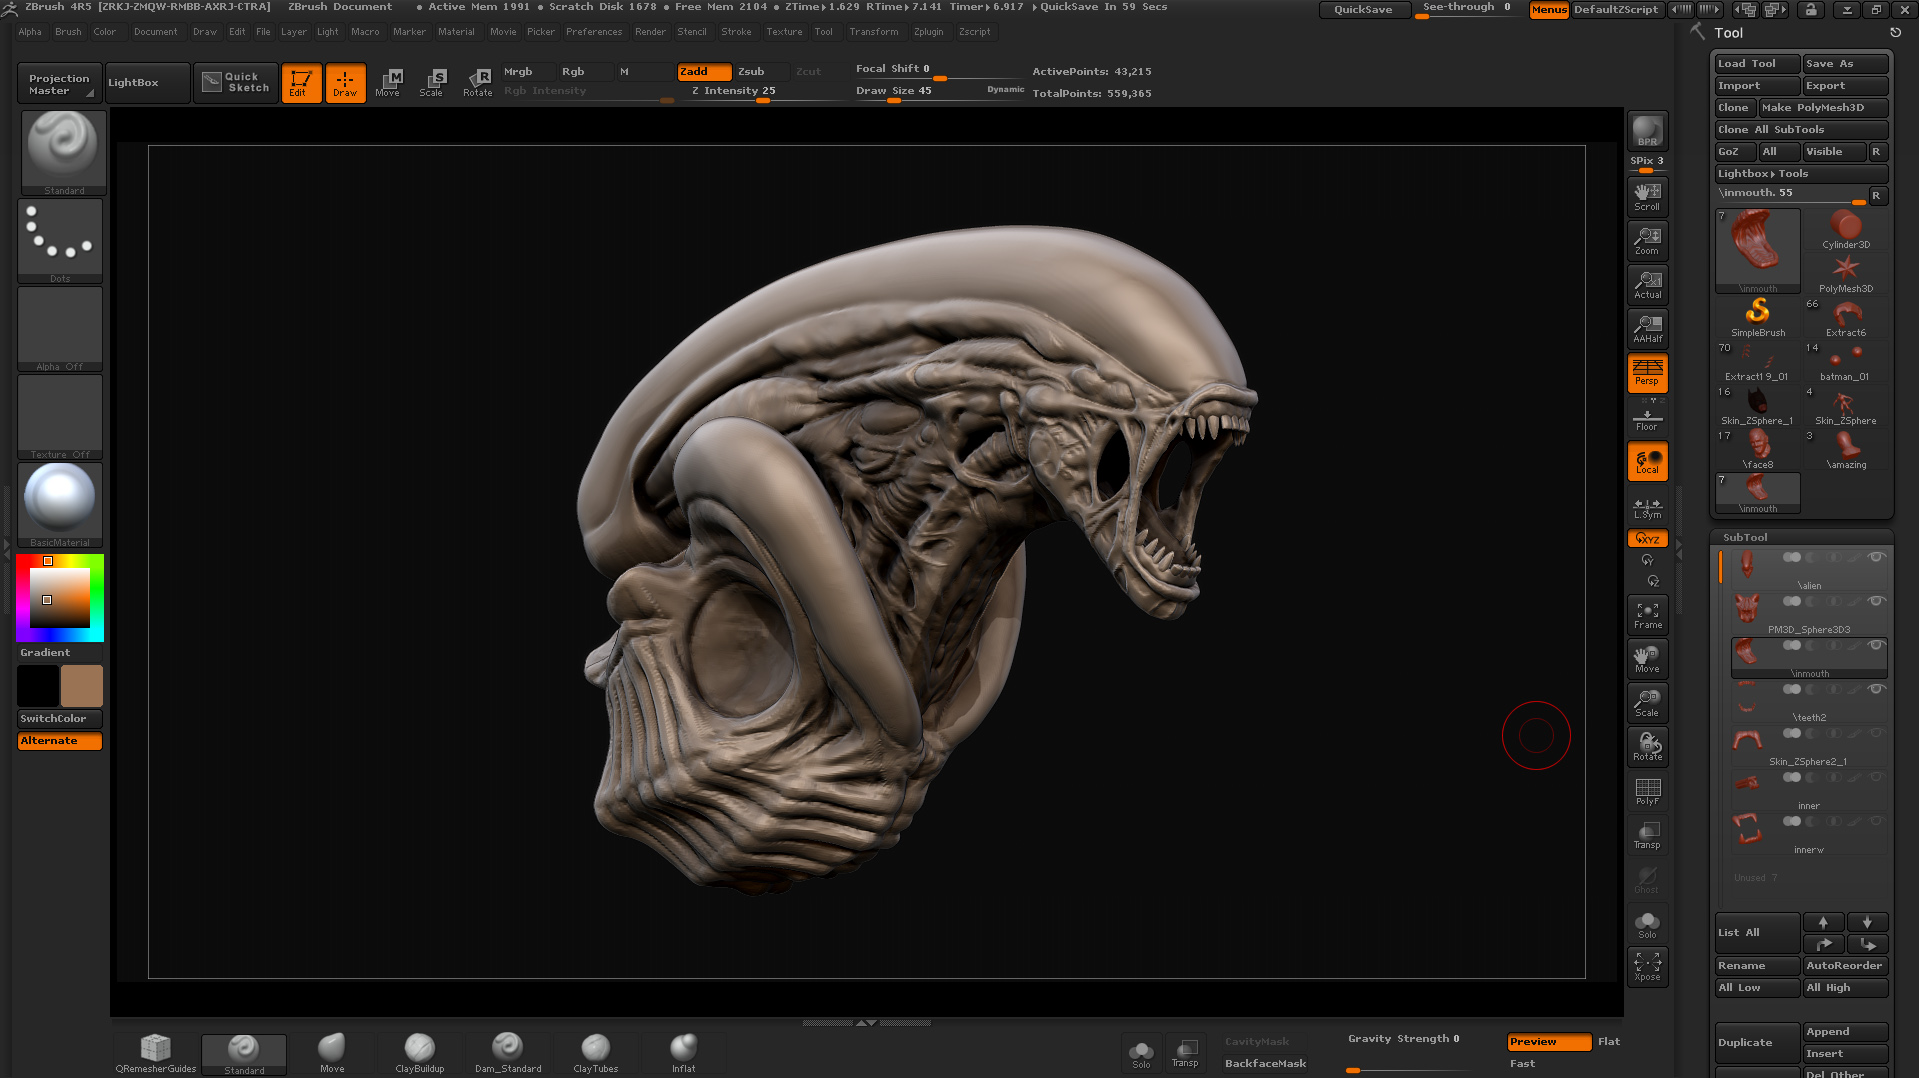The image size is (1919, 1078).
Task: Toggle Local transformations button
Action: click(1647, 461)
